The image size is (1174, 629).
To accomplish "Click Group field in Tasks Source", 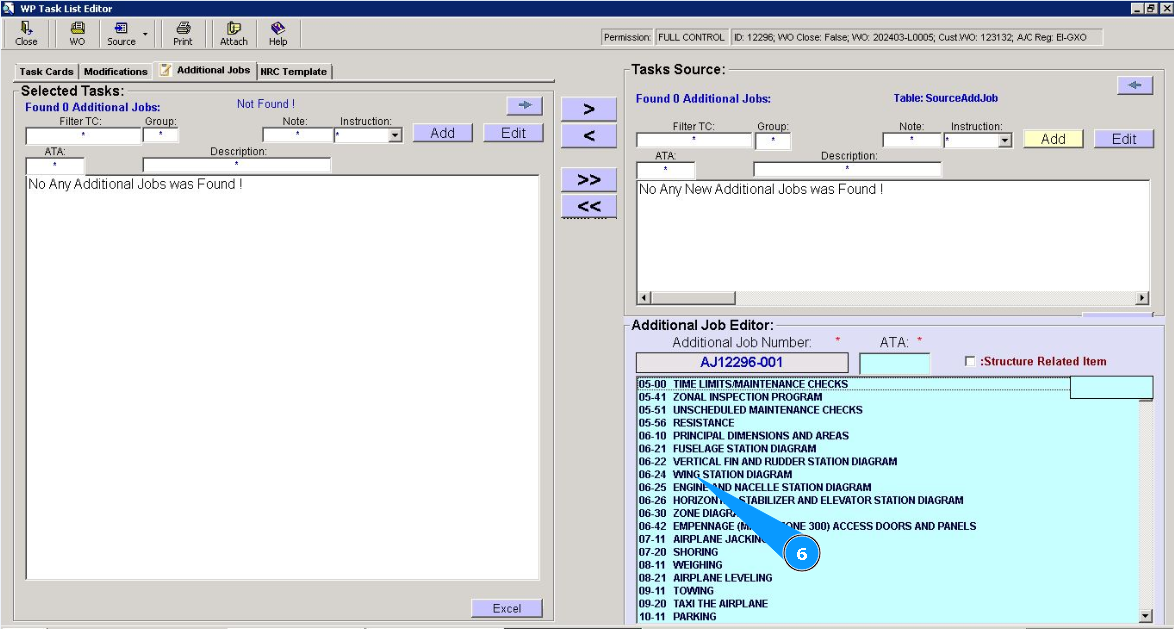I will pos(773,141).
